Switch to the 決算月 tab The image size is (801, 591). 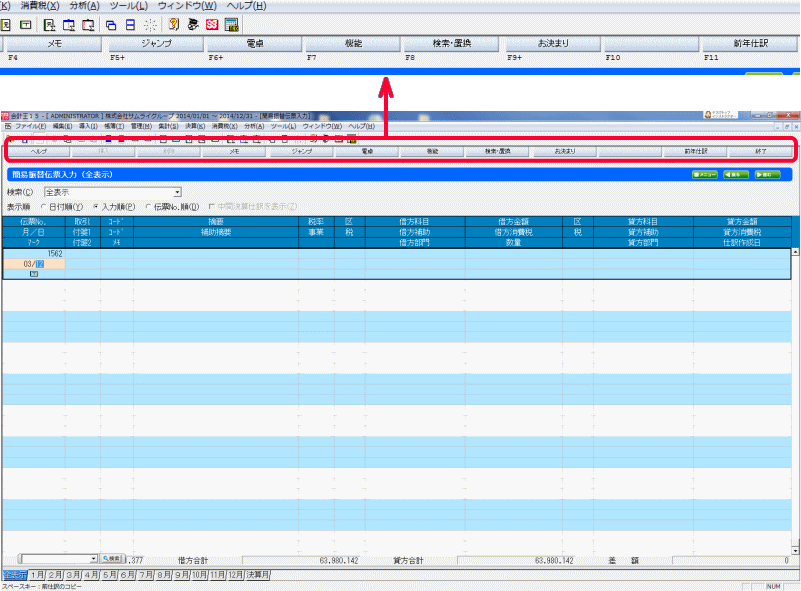coord(258,575)
